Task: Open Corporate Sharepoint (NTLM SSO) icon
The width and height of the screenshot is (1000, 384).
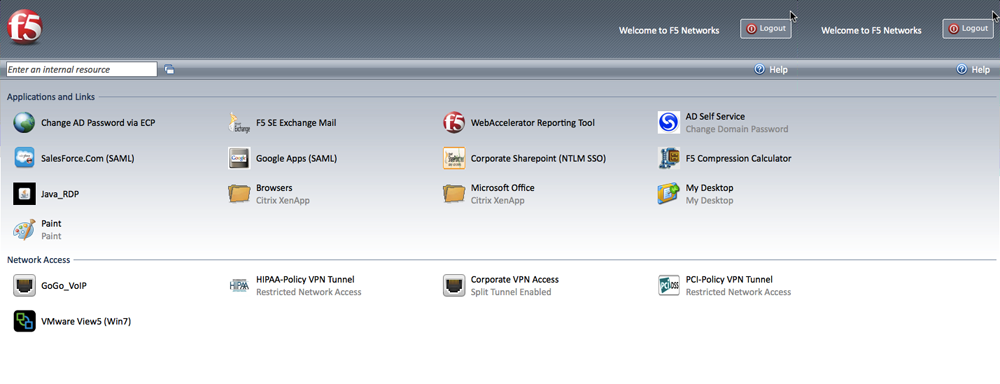Action: 453,158
